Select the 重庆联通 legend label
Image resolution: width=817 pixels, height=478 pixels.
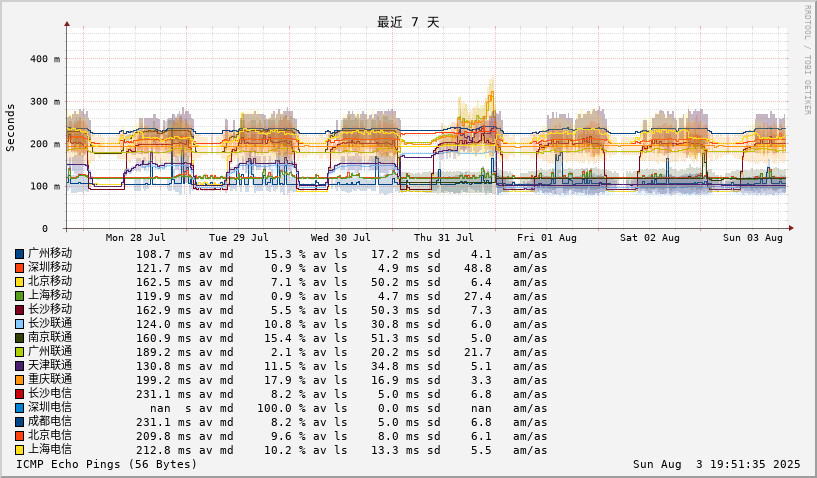tap(50, 380)
